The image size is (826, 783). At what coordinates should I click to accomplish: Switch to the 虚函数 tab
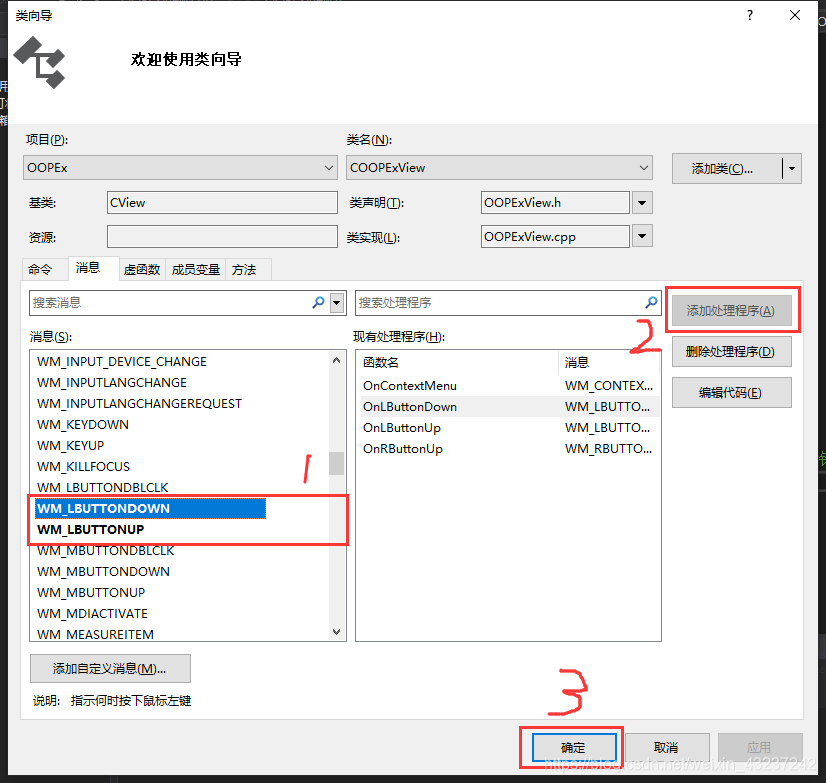point(142,270)
